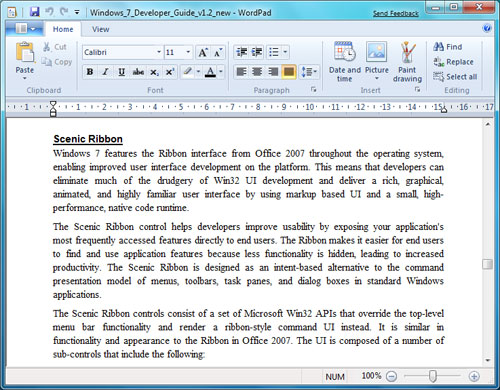Insert Date and time
This screenshot has height=390, width=500.
[345, 62]
